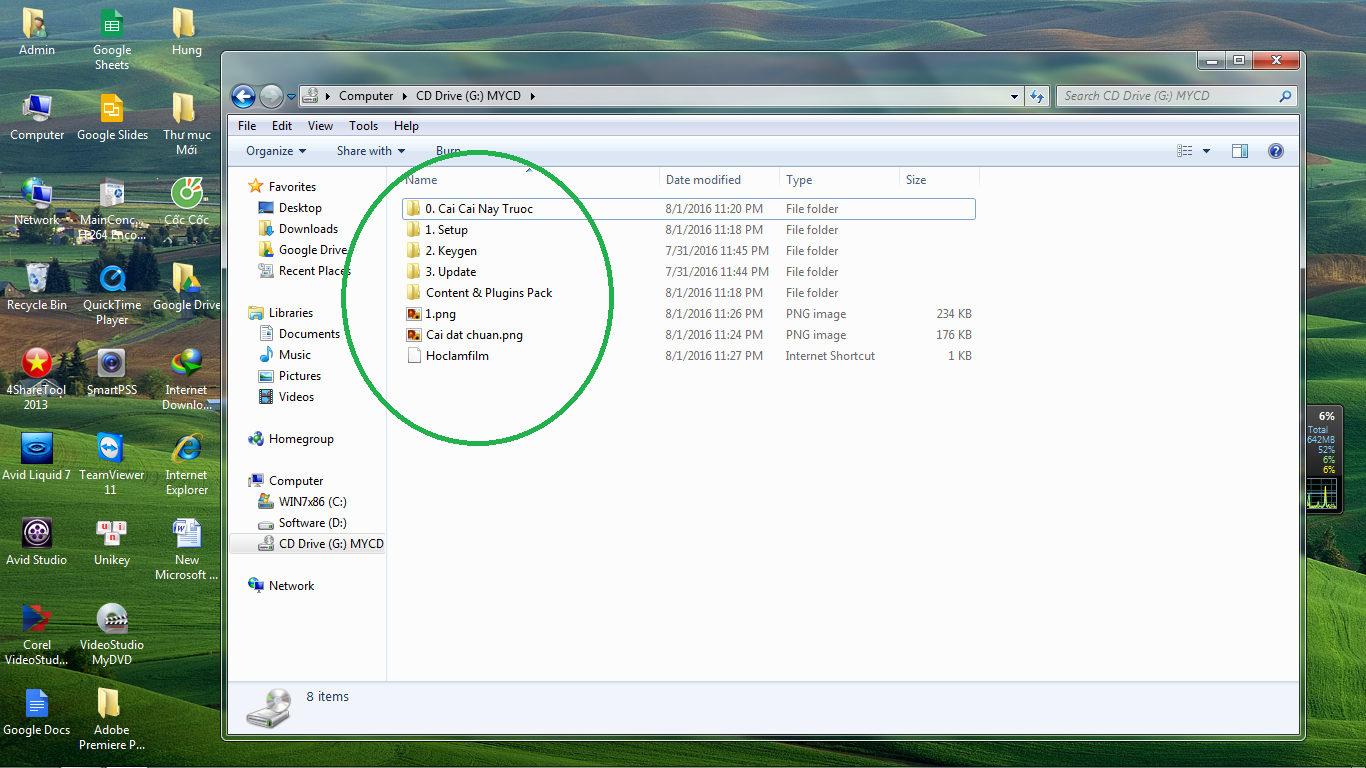Select the Admin desktop folder icon

tap(37, 31)
